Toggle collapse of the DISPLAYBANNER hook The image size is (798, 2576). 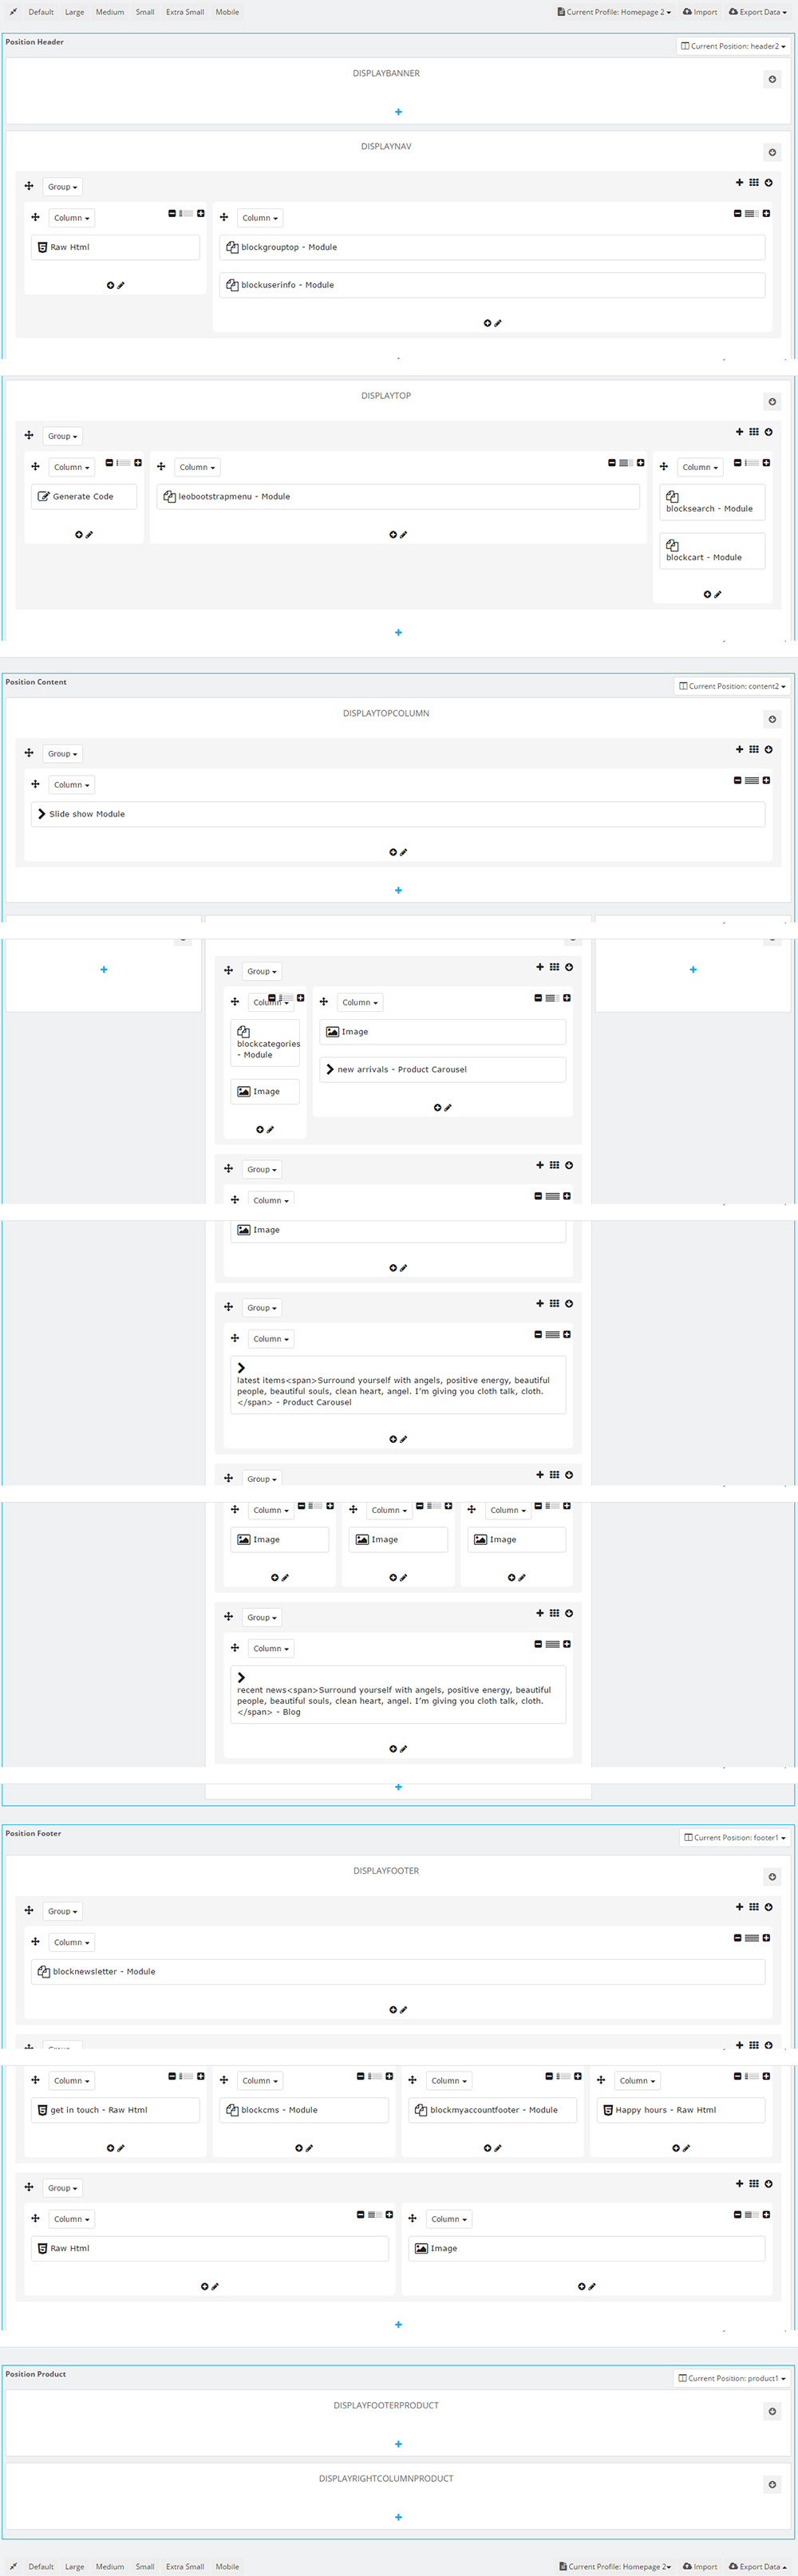pyautogui.click(x=772, y=79)
